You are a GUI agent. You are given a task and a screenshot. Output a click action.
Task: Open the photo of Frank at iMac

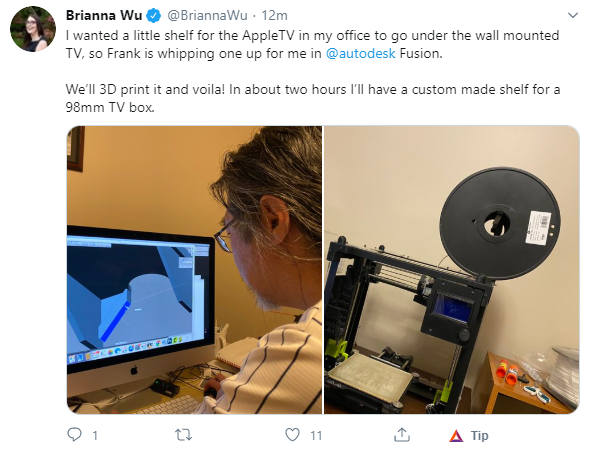point(194,270)
